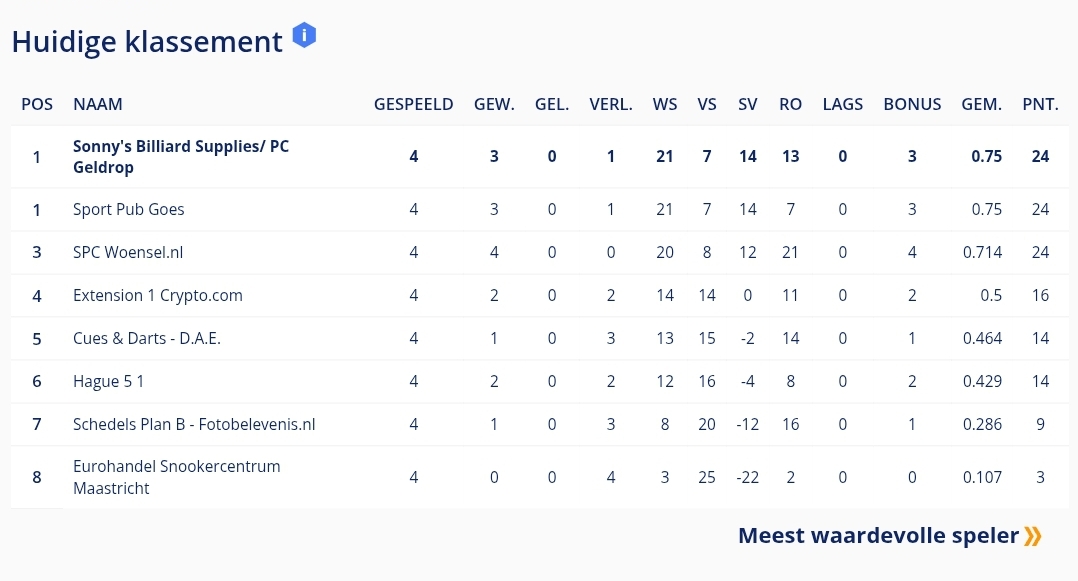Click the Huidige klassement heading
The width and height of the screenshot is (1078, 581).
pos(147,42)
